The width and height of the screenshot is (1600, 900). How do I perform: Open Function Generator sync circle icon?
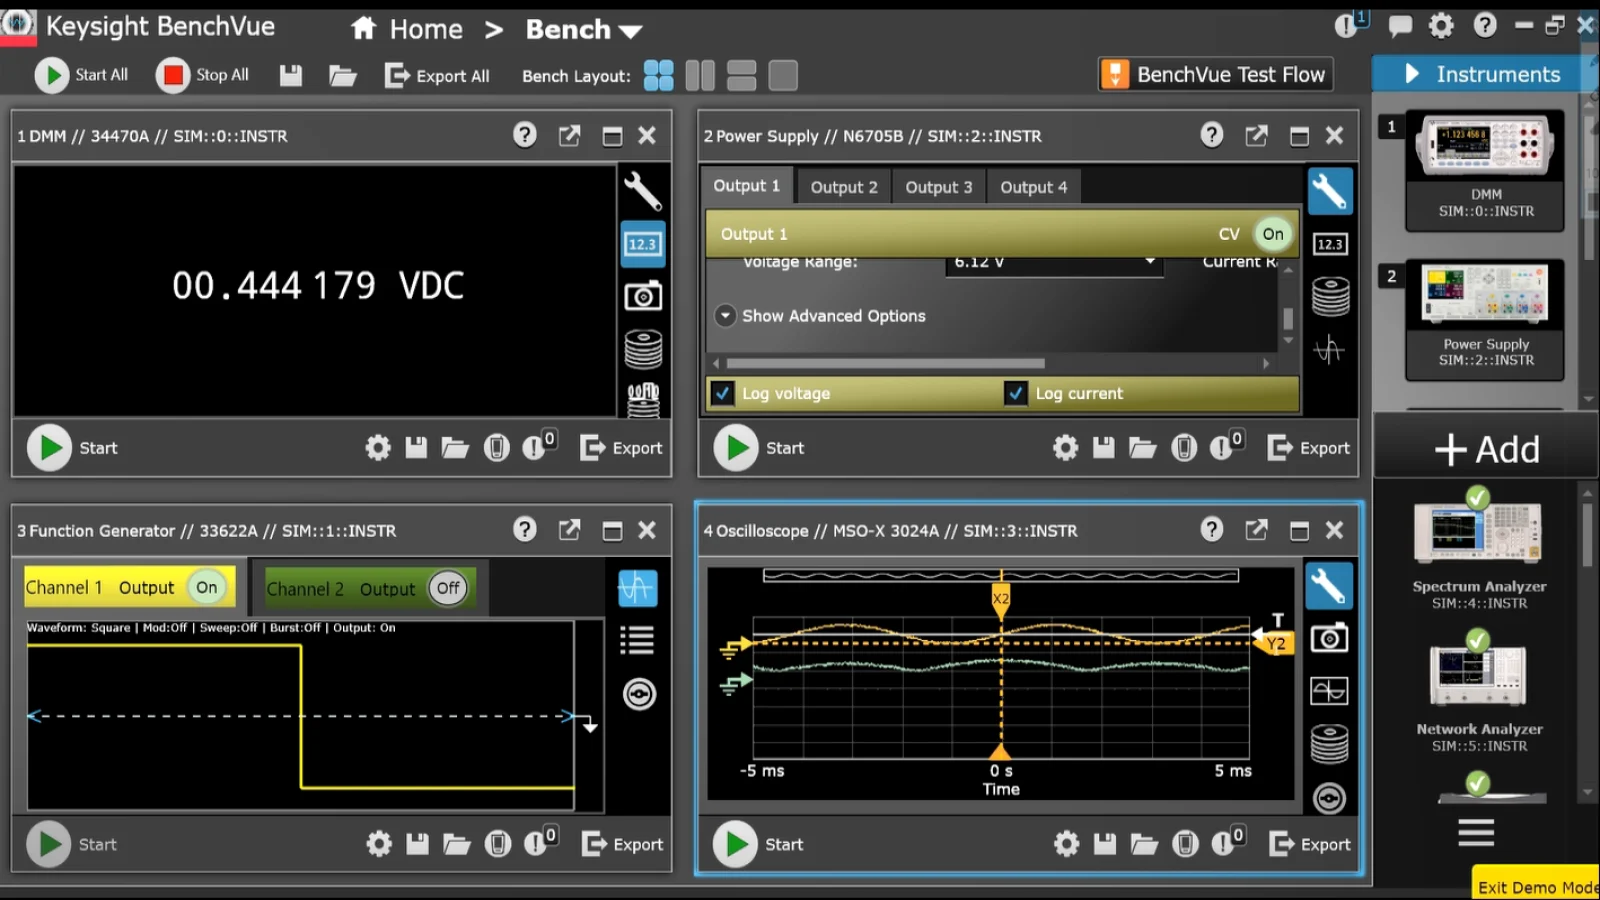[x=639, y=694]
